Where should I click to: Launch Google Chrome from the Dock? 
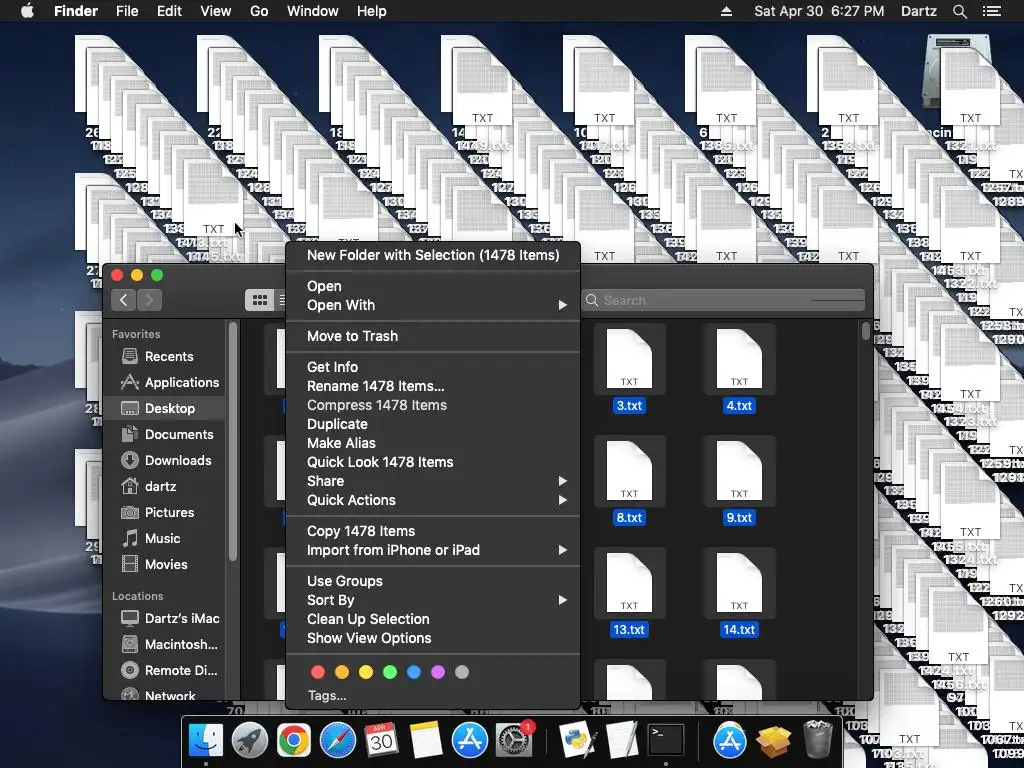tap(293, 741)
